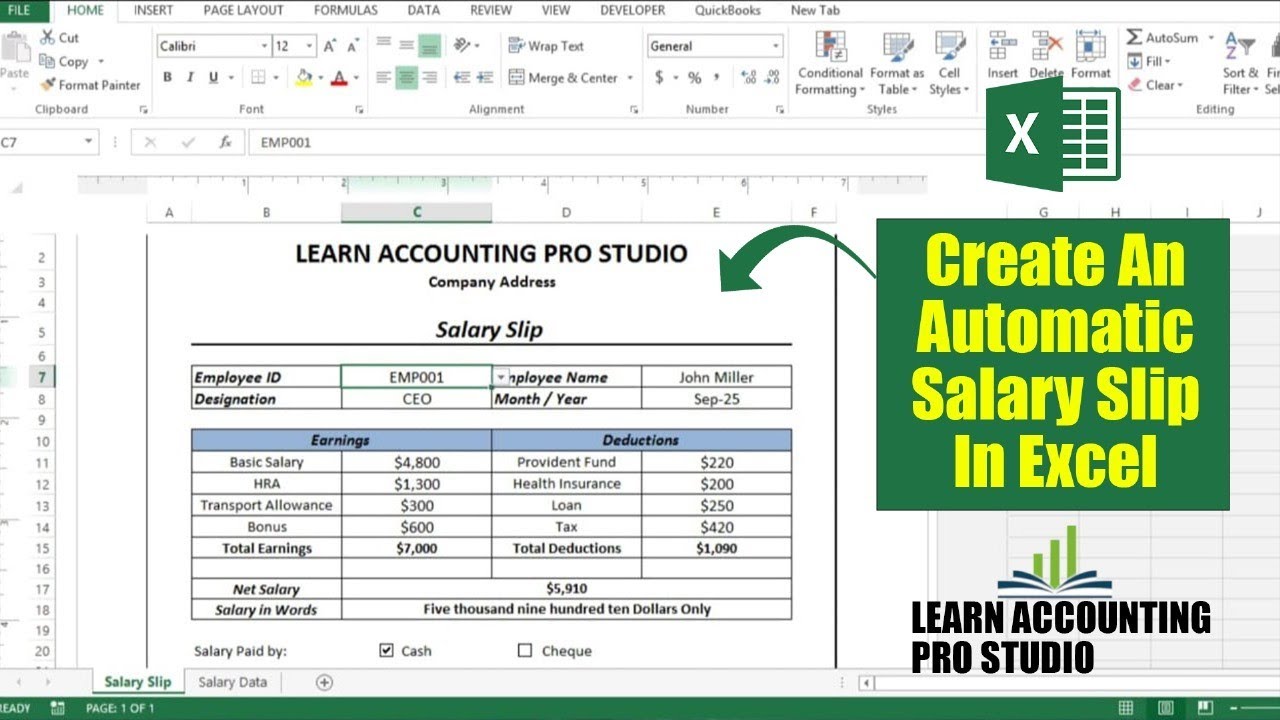Add a new sheet with plus icon

tap(324, 682)
